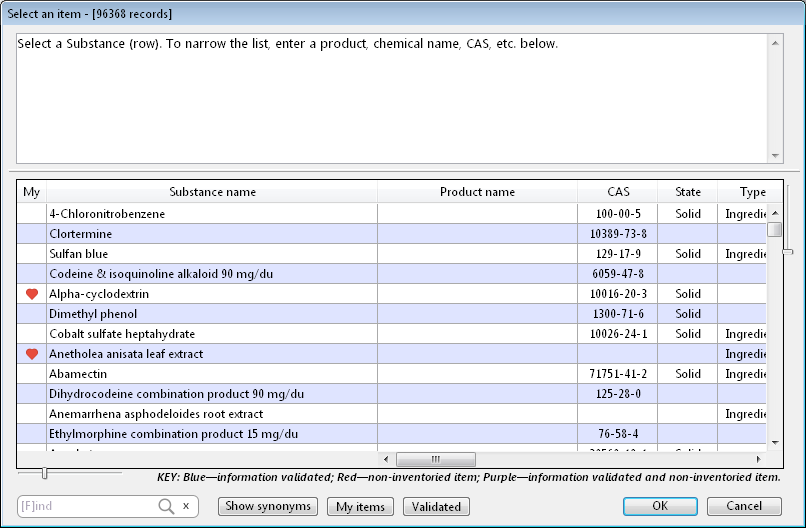Click the magnifier icon in the Find box

[166, 506]
